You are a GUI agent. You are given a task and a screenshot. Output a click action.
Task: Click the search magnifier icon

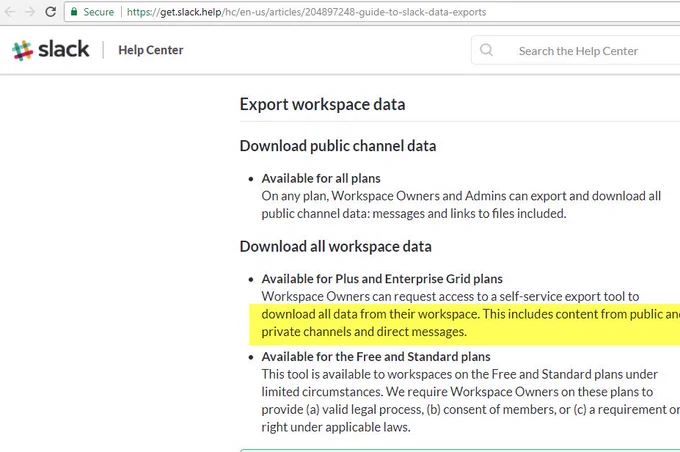486,50
